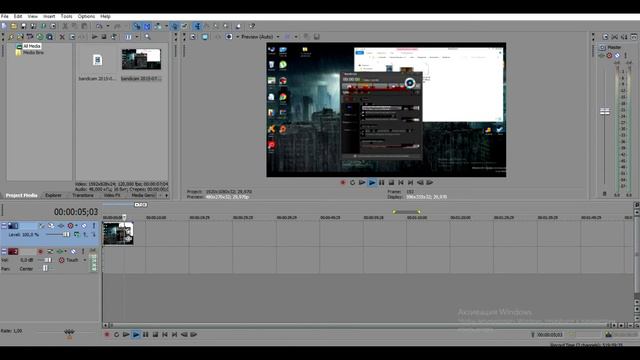Viewport: 640px width, 360px height.
Task: Select Media Bins folder in the tree
Action: (x=33, y=53)
